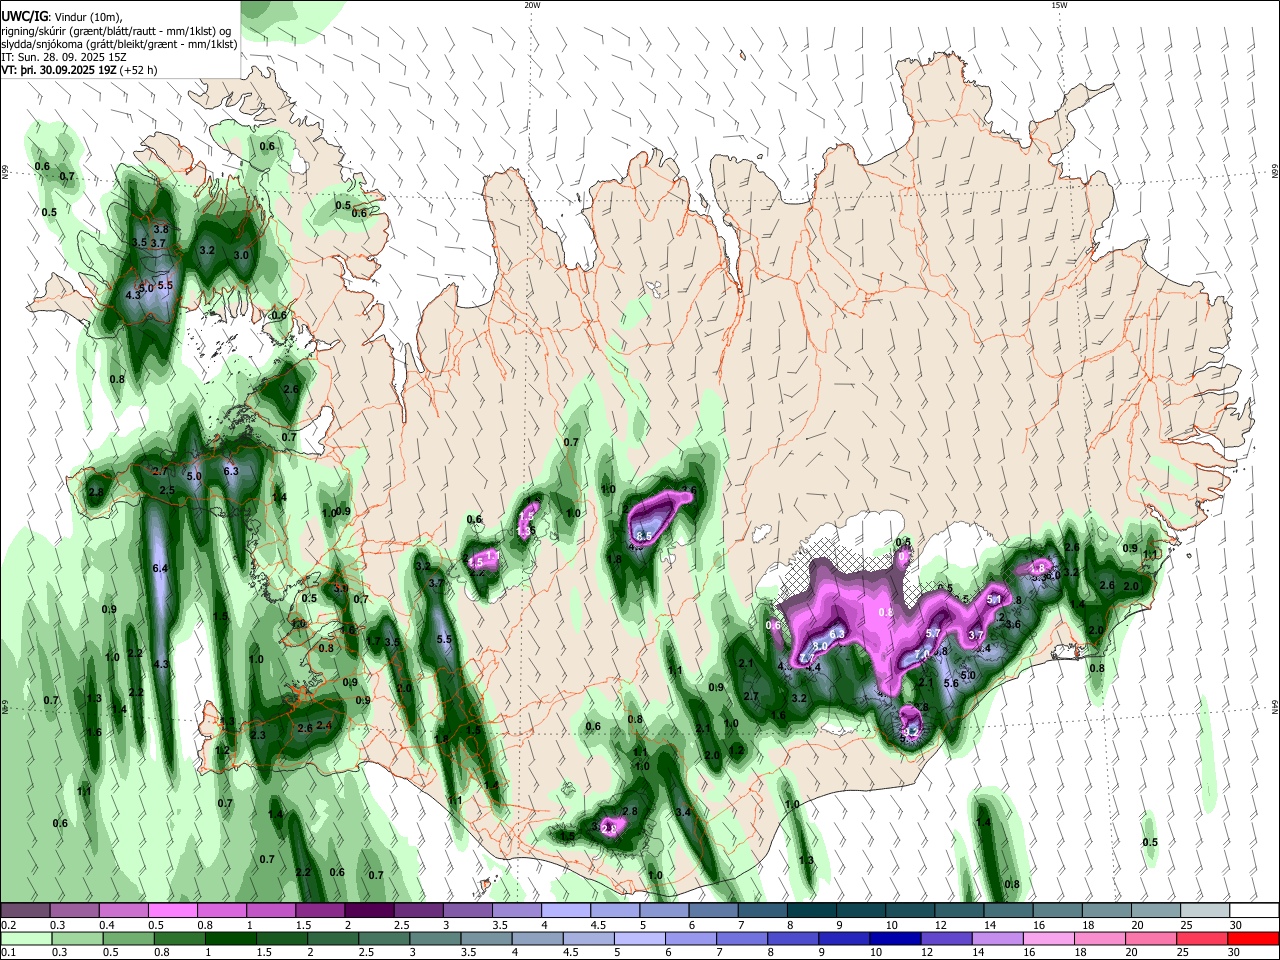This screenshot has height=960, width=1280.
Task: Click the '5.1' value in the pink area
Action: [994, 599]
